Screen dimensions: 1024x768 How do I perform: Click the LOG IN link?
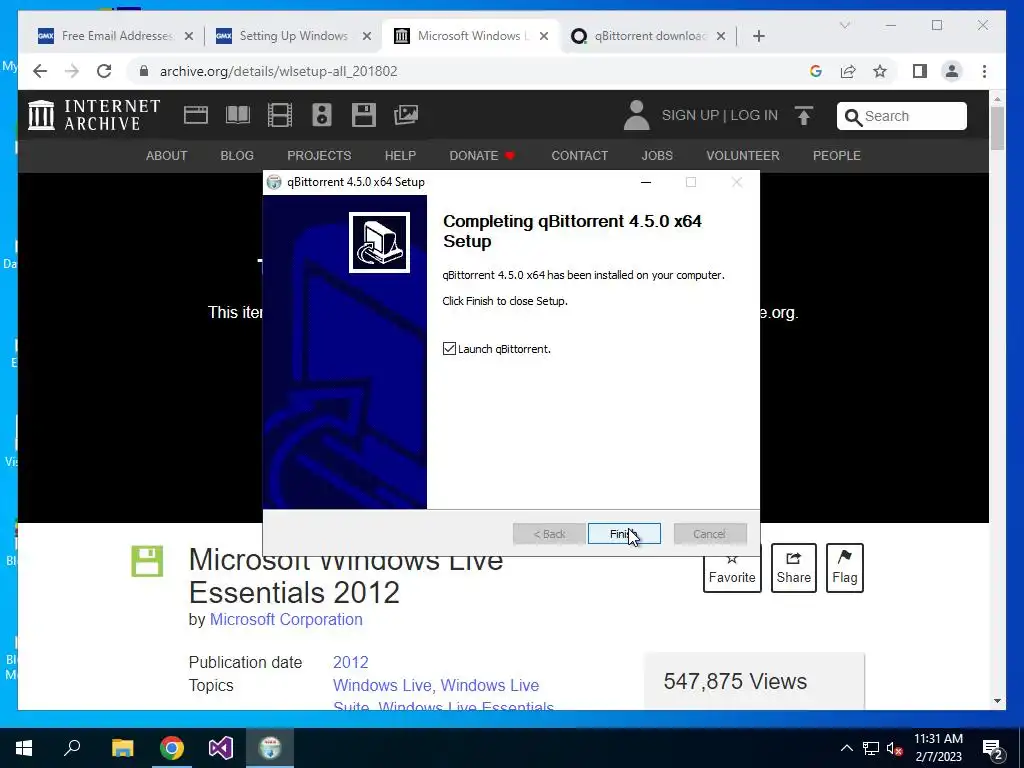coord(754,116)
